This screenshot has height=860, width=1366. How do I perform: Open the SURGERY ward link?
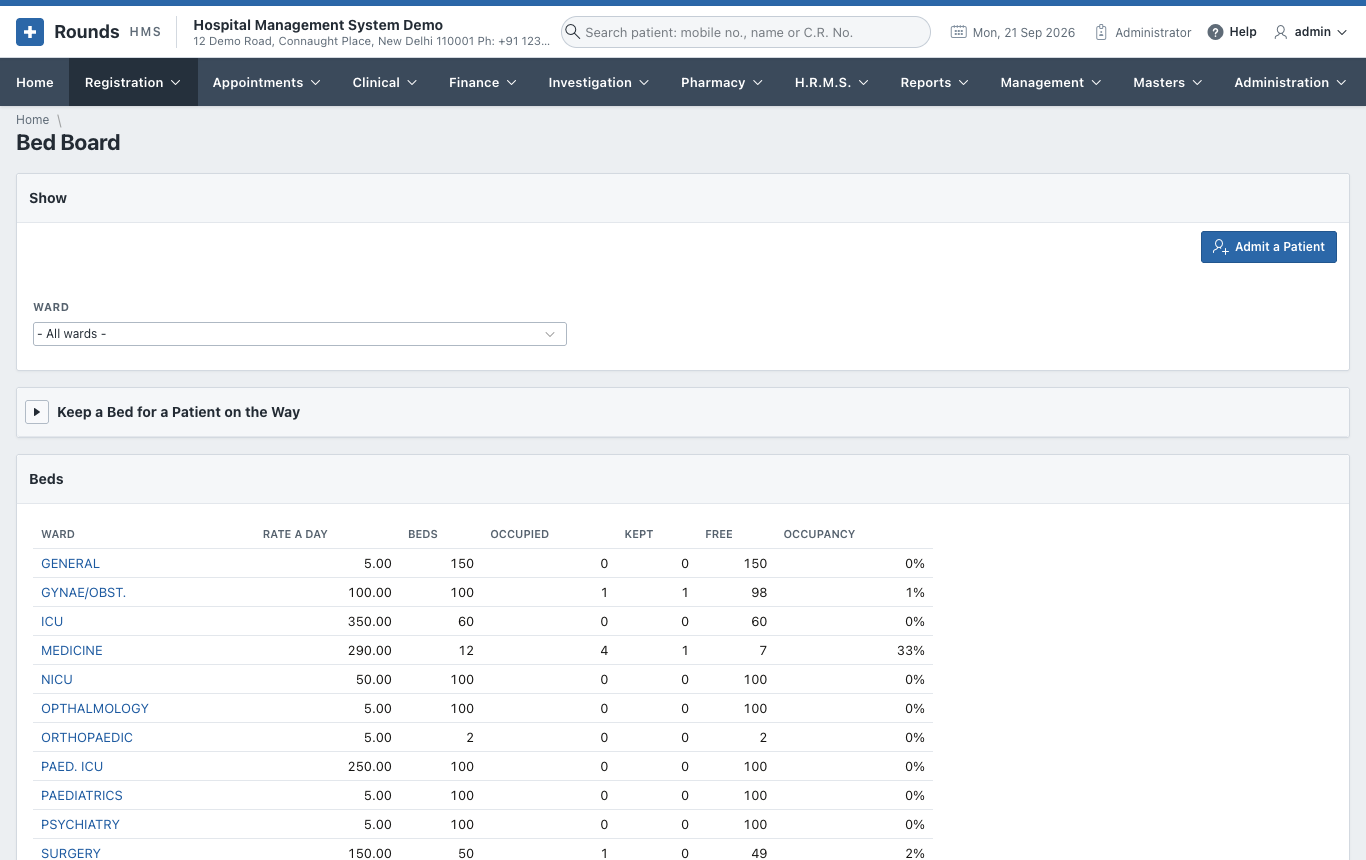point(71,853)
